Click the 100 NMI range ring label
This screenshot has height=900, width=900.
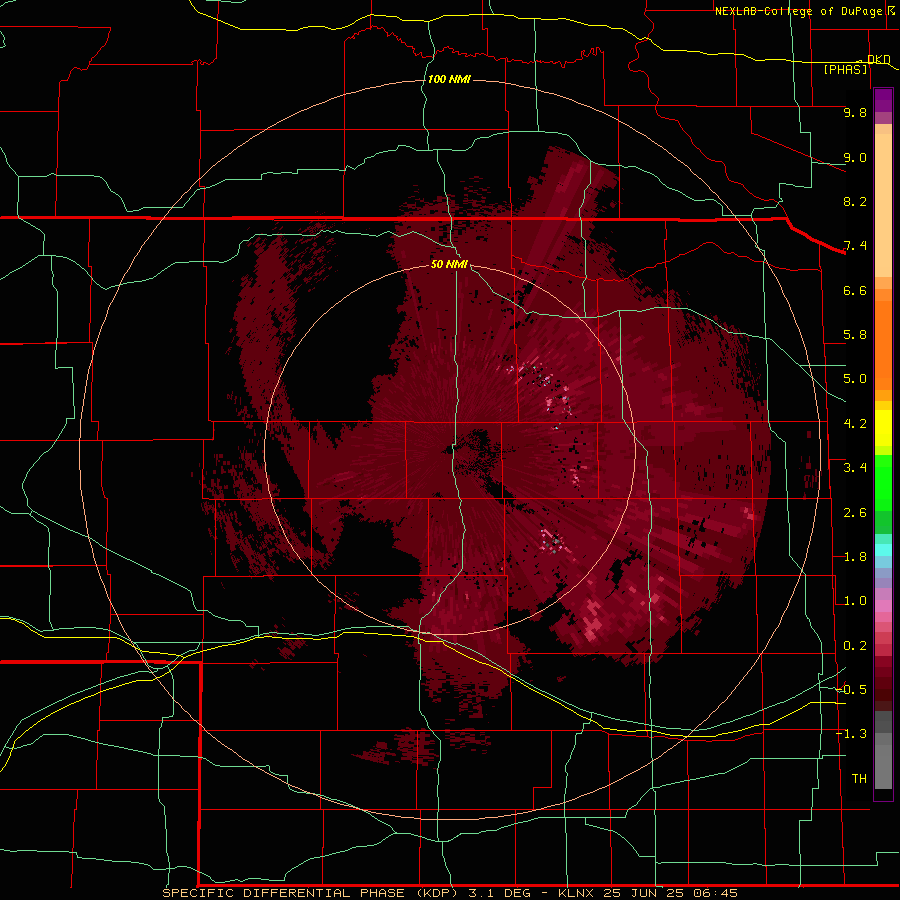click(x=449, y=79)
